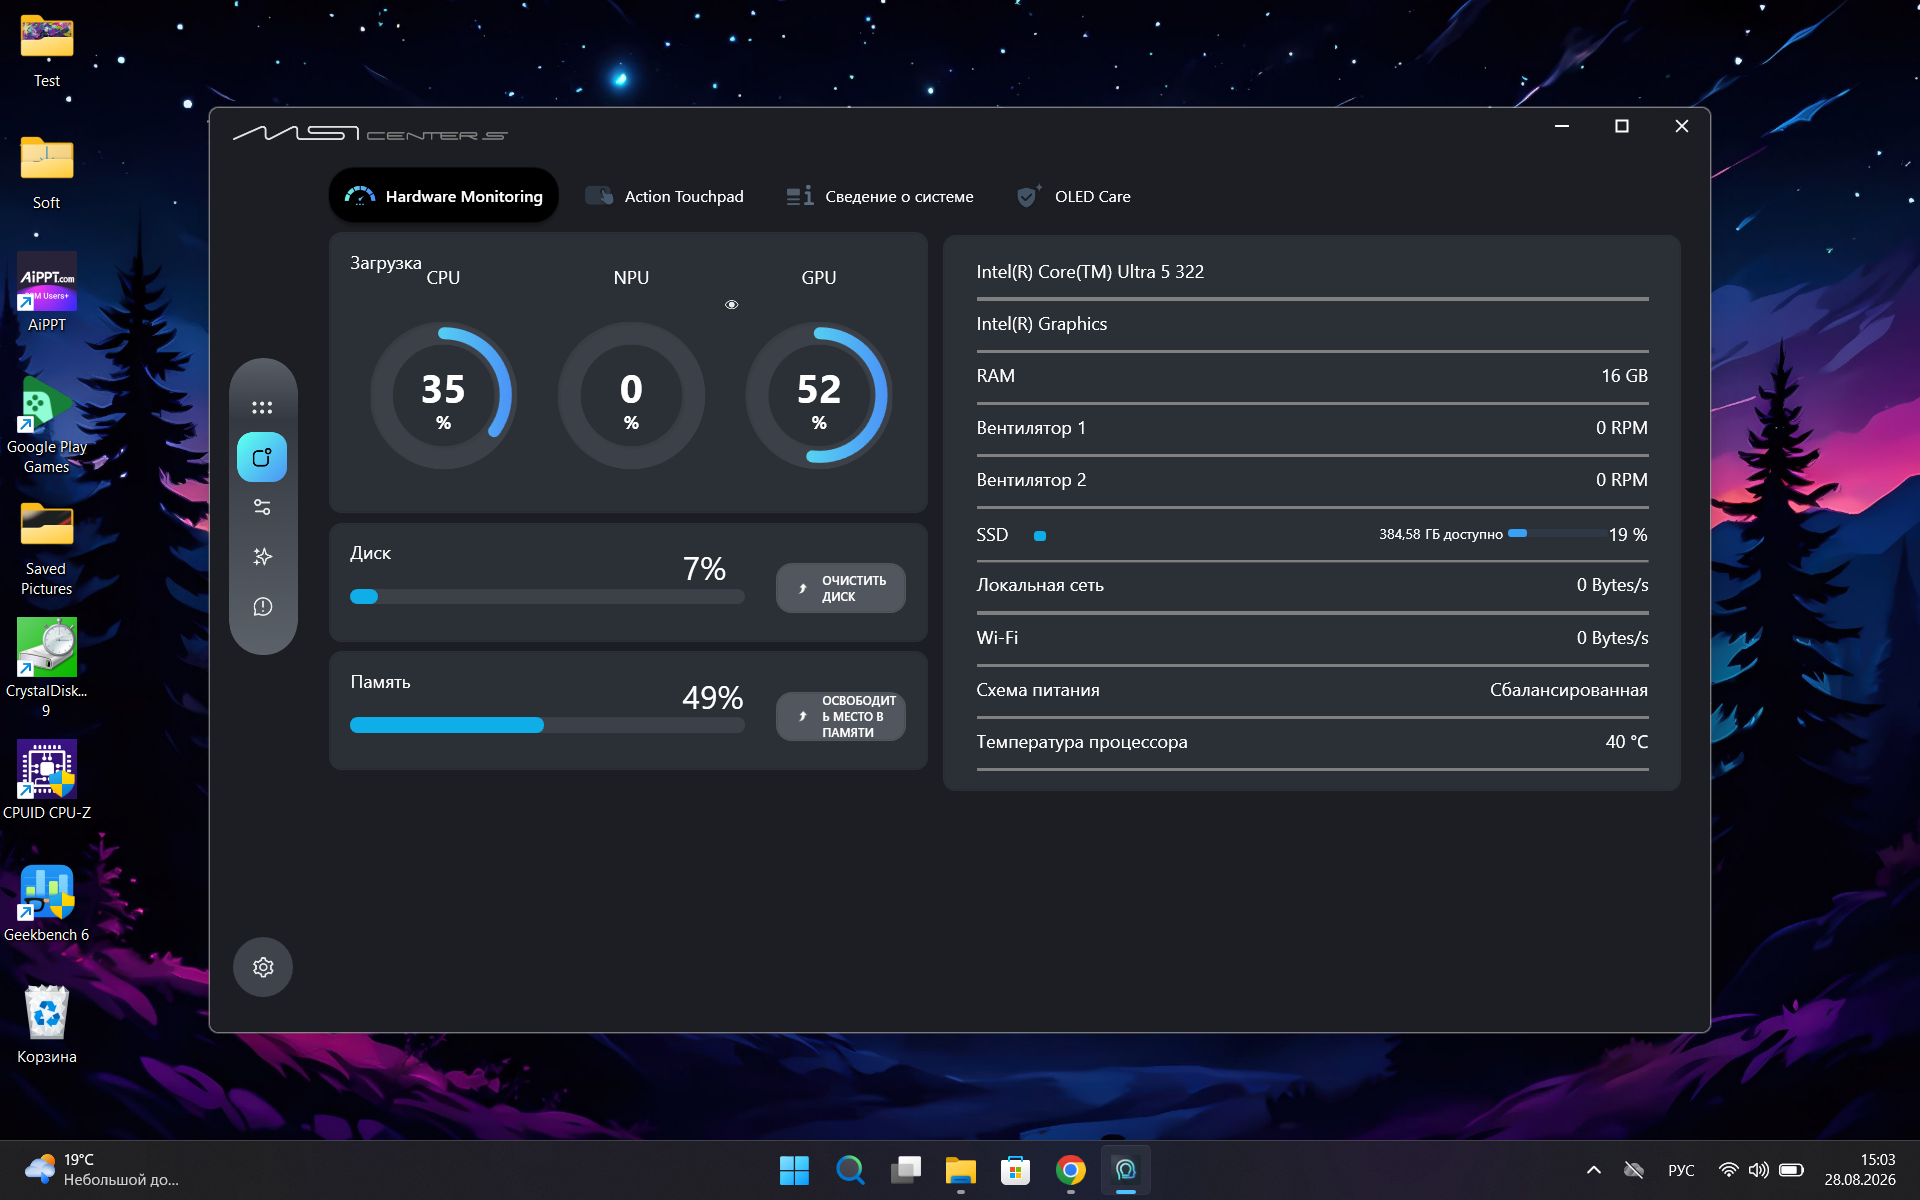The image size is (1920, 1200).
Task: Open the support alert icon in sidebar
Action: tap(262, 607)
